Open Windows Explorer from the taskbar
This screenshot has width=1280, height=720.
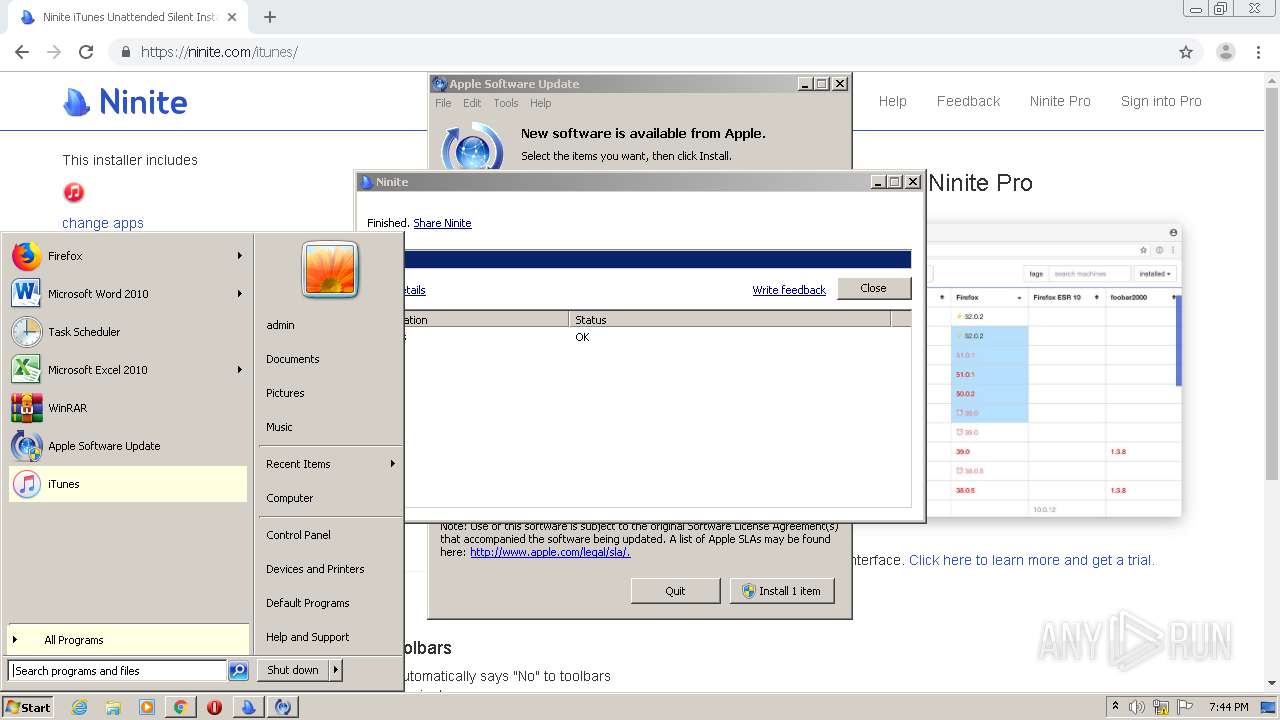tap(113, 707)
